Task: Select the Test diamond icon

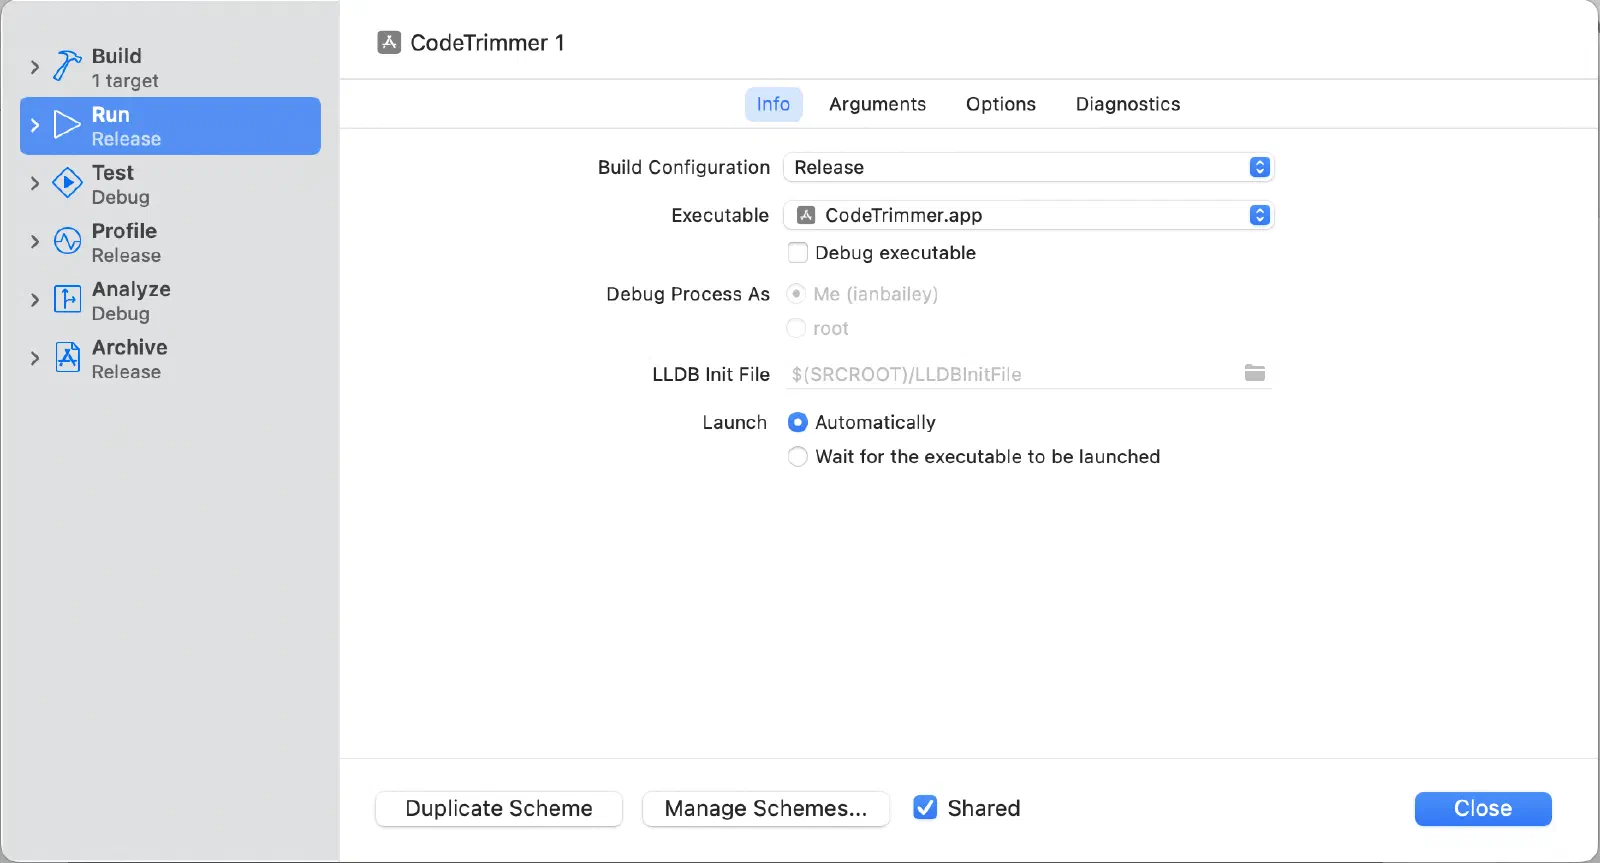Action: (67, 183)
